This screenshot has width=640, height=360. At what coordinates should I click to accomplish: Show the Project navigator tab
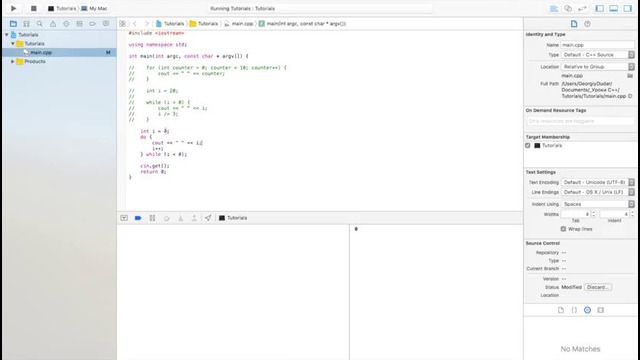13,24
